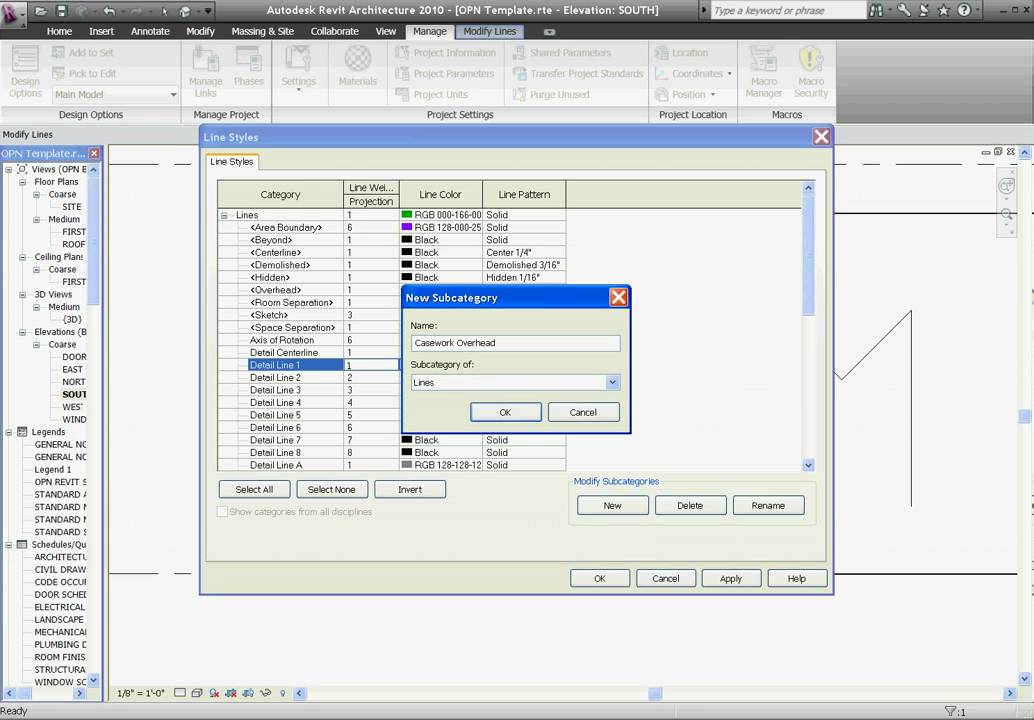Collapse the Lines category in Line Styles table

(224, 216)
